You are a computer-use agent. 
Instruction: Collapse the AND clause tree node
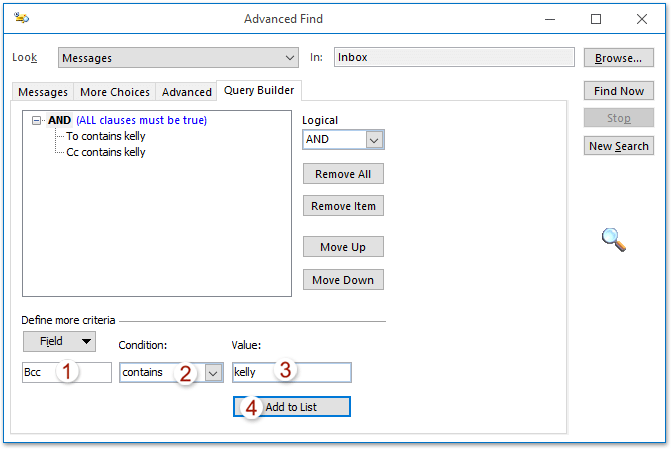point(37,120)
